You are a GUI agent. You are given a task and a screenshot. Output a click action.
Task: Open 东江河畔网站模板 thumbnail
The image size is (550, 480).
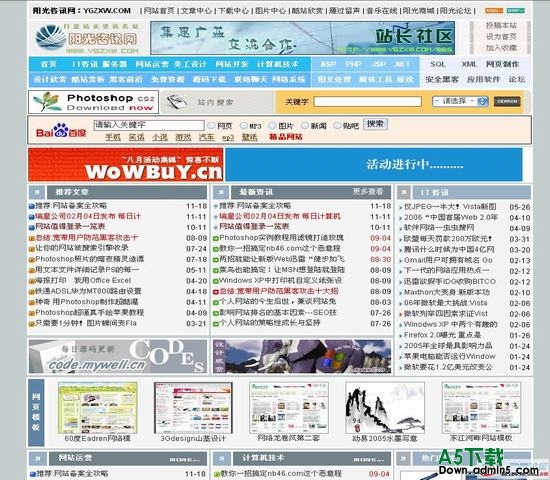(481, 408)
